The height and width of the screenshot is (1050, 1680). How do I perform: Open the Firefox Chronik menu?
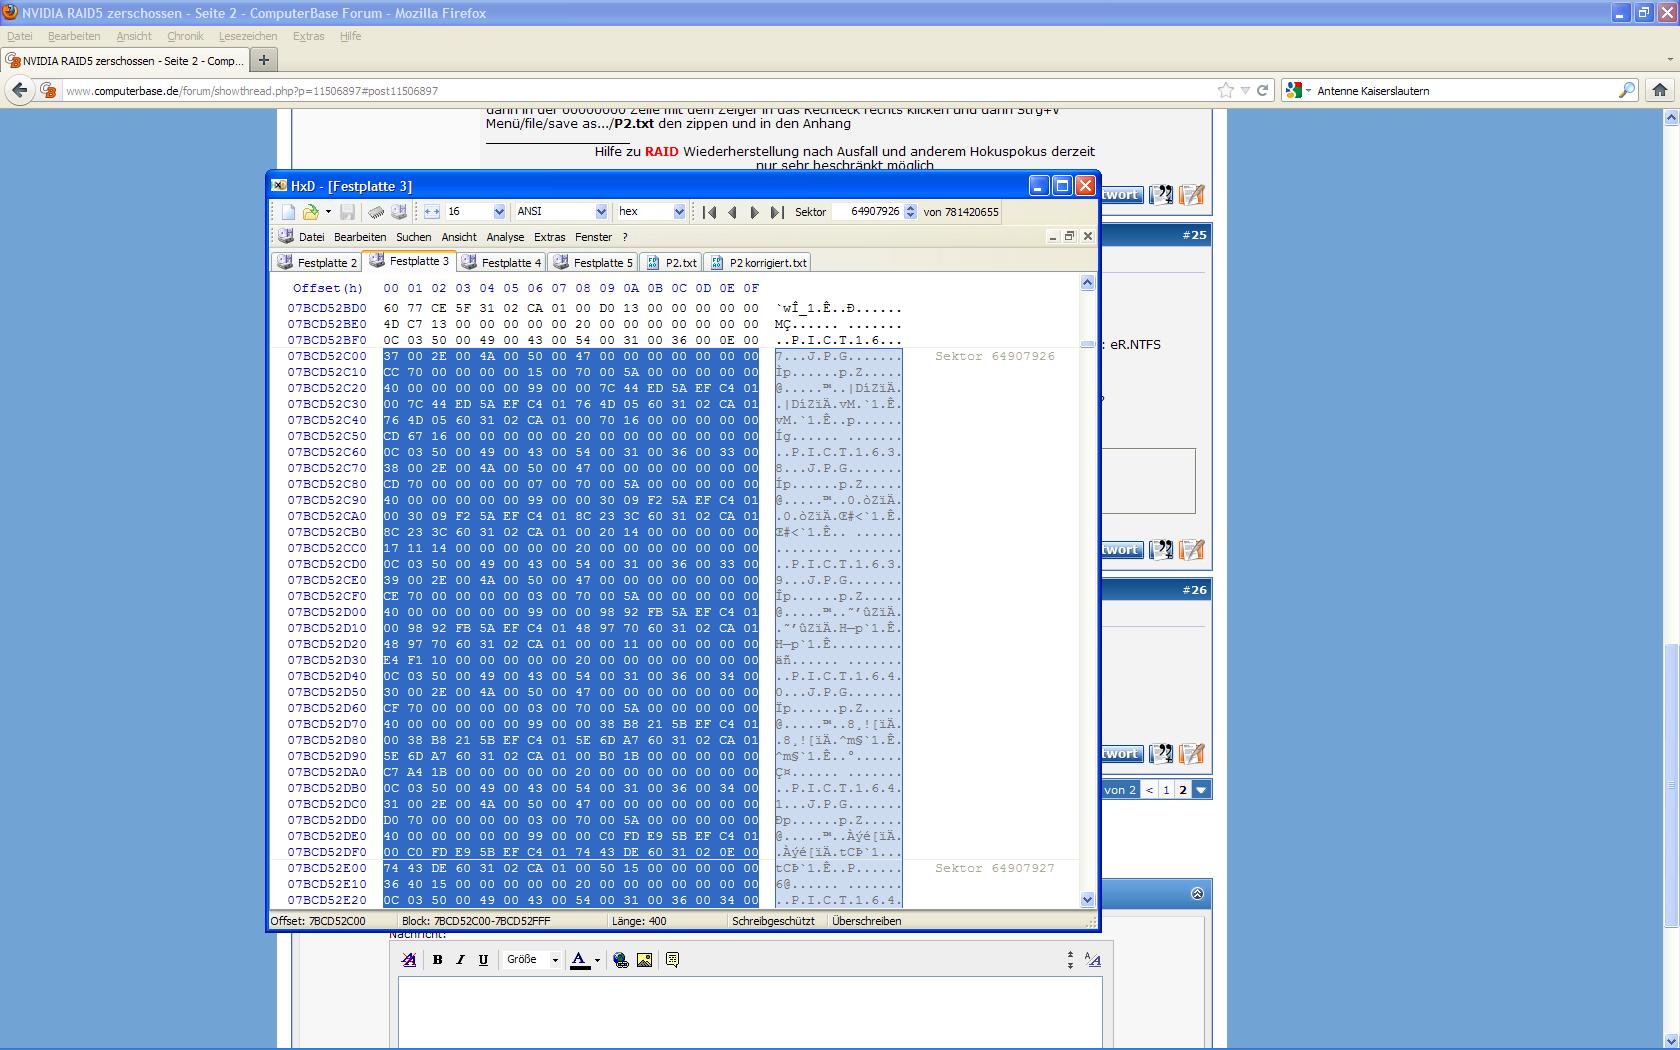tap(185, 36)
